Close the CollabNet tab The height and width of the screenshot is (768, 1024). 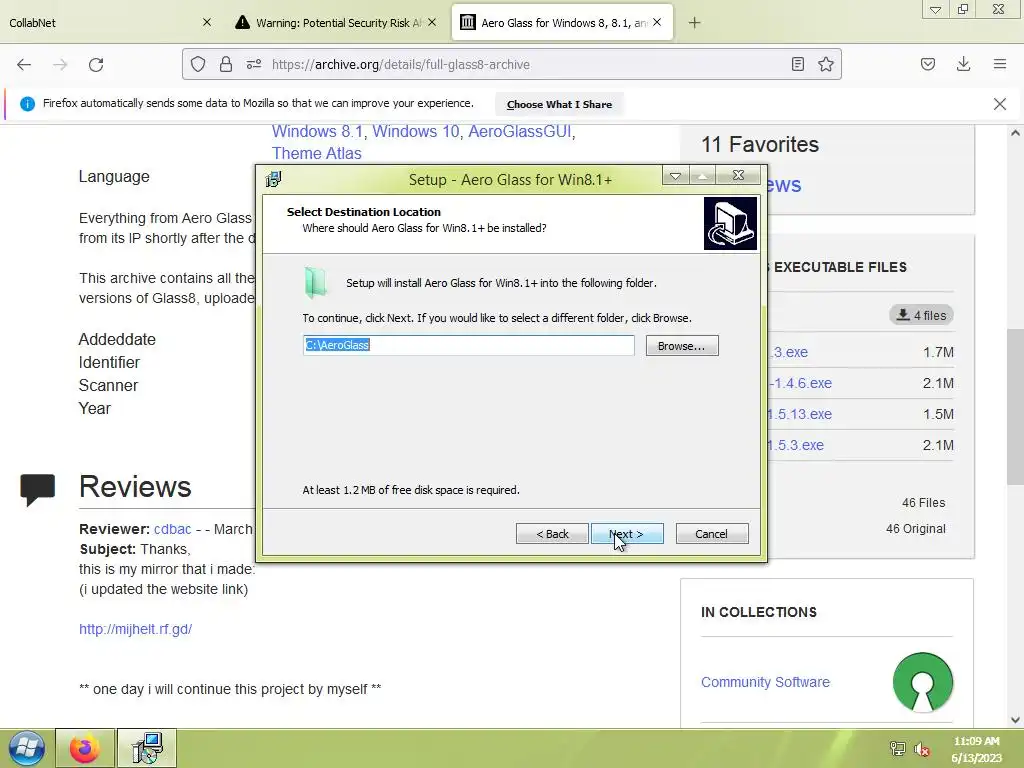pos(207,22)
